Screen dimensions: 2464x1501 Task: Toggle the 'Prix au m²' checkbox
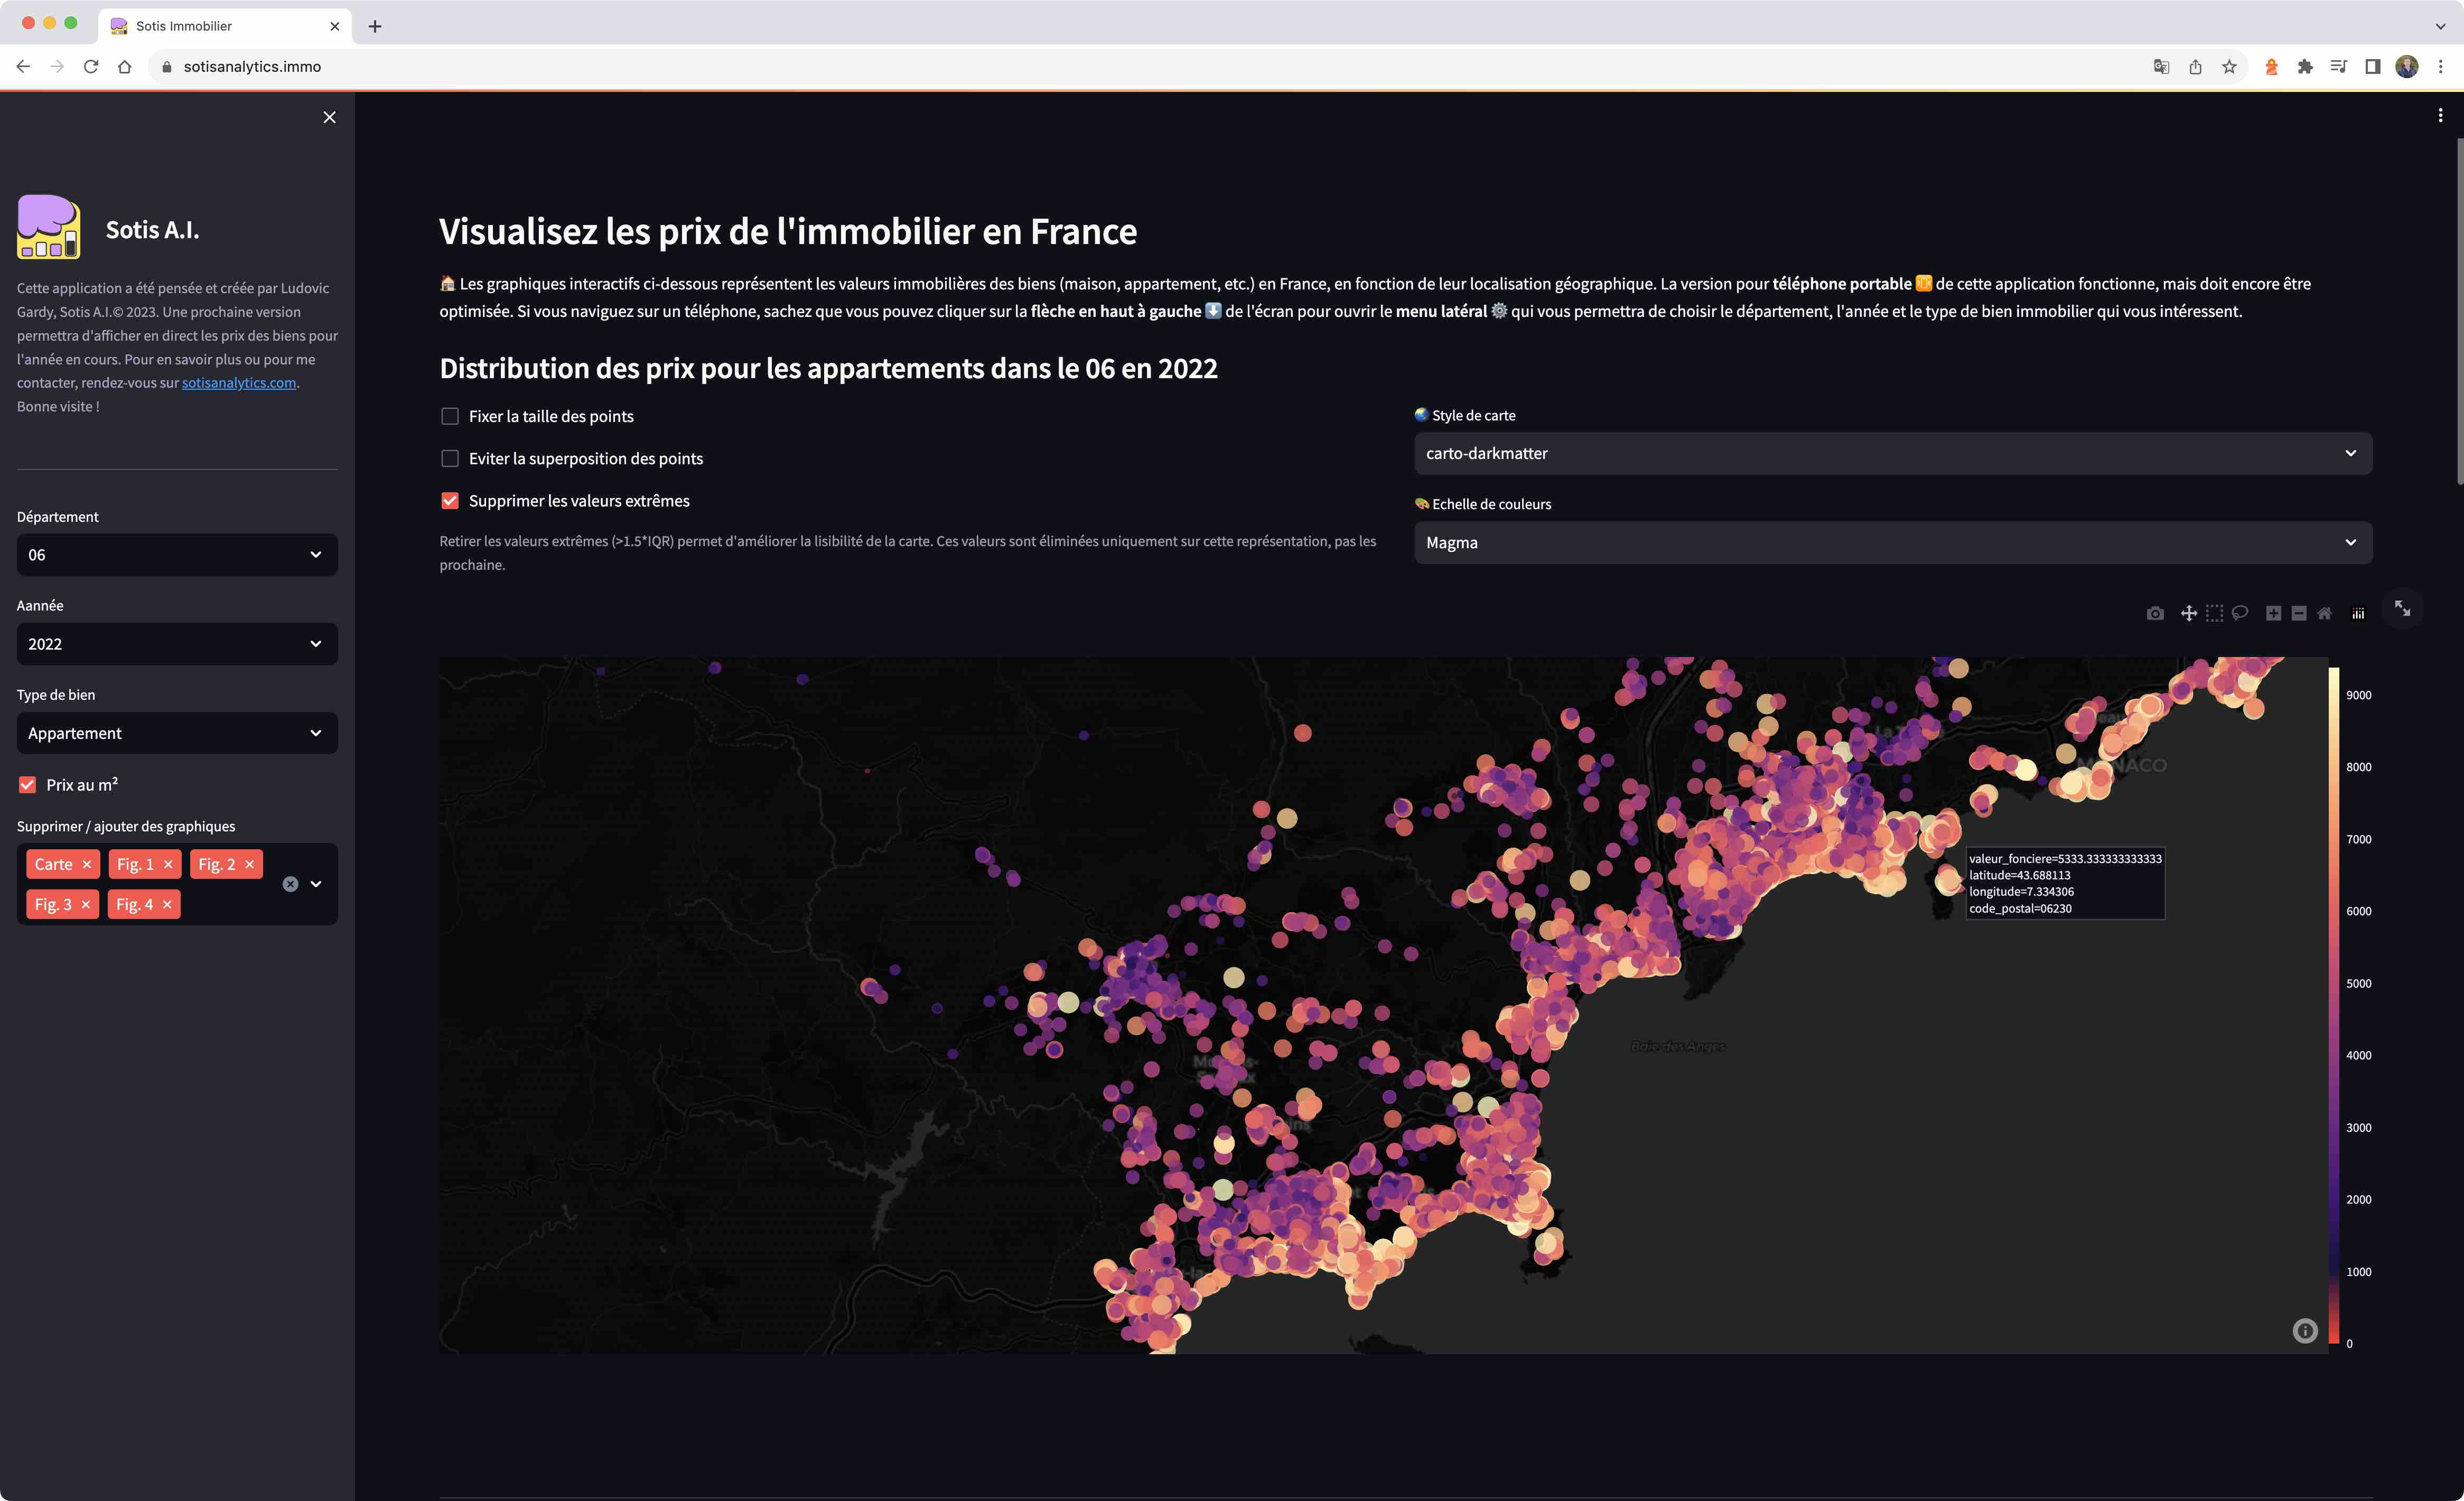coord(27,784)
